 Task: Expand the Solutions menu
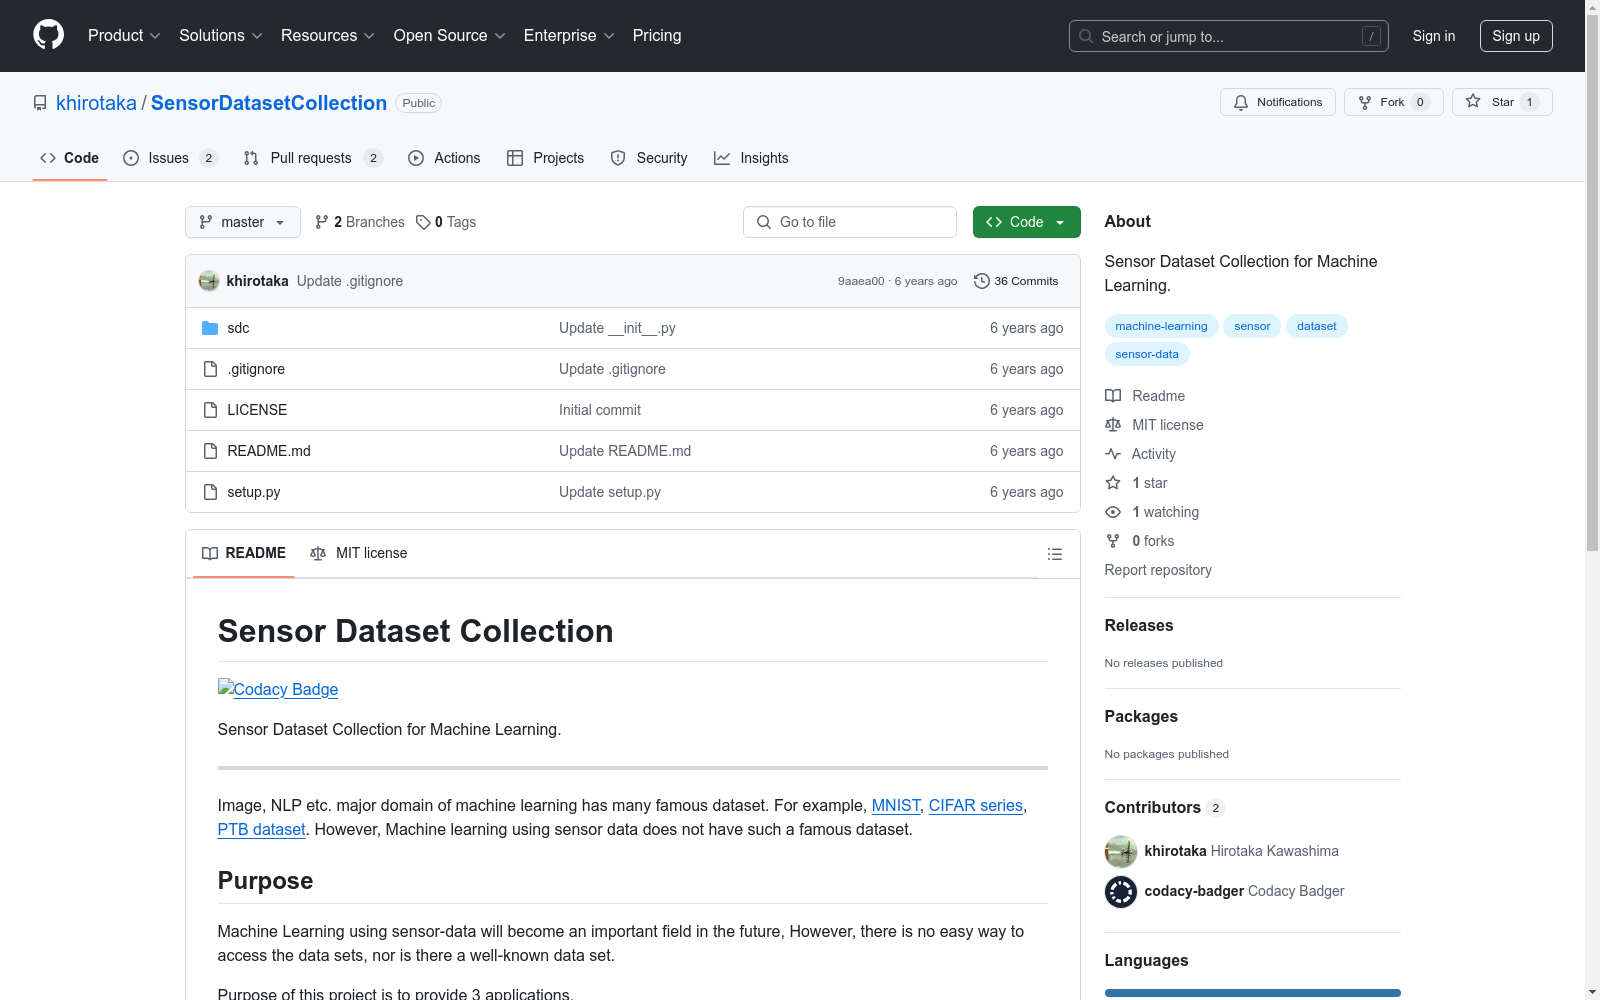(221, 35)
